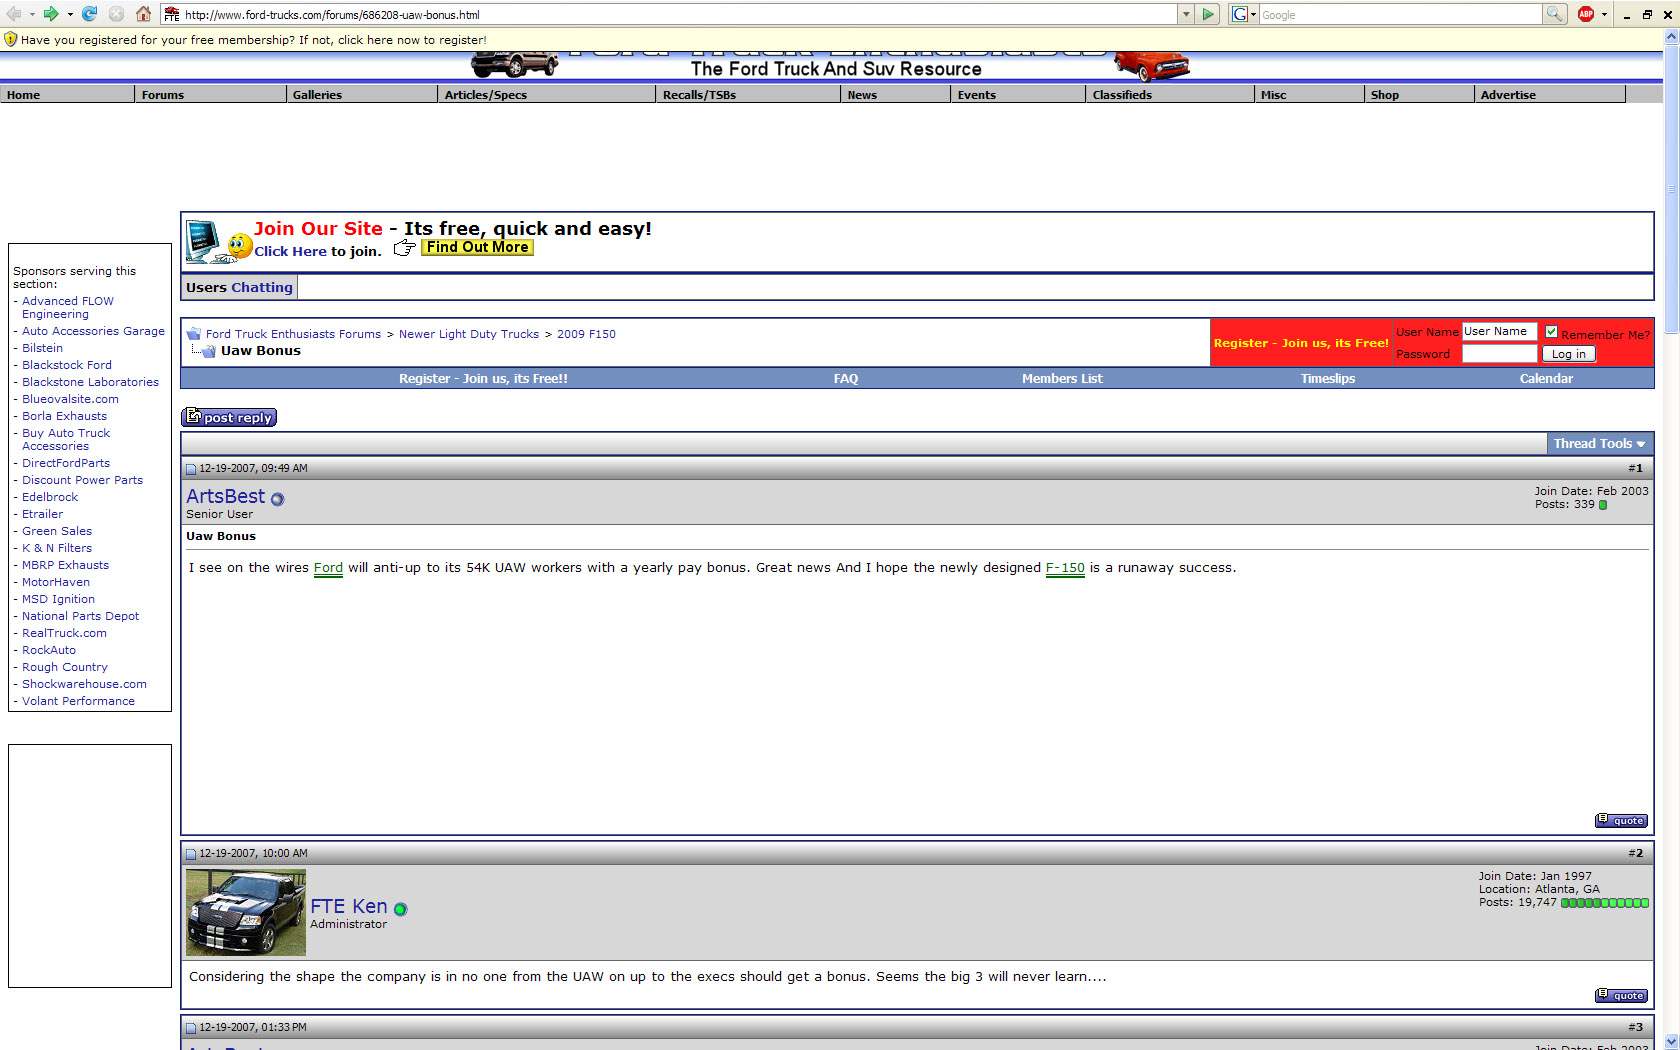Click the folder icon before Ford Truck Enthusiasts Forums
This screenshot has height=1050, width=1680.
(194, 334)
